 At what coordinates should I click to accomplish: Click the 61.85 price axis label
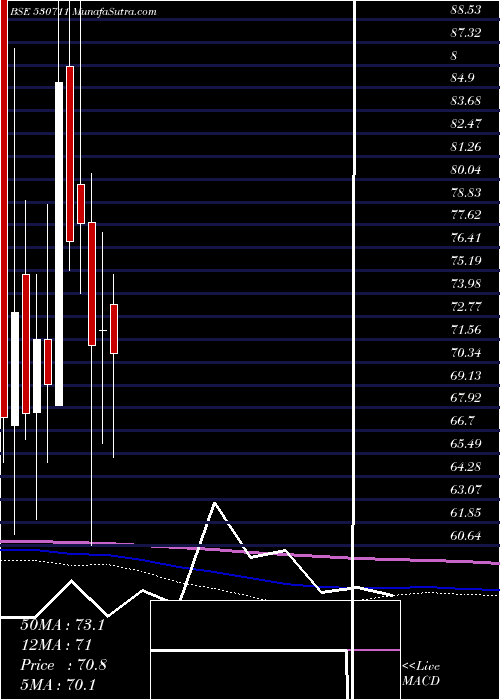(x=466, y=512)
